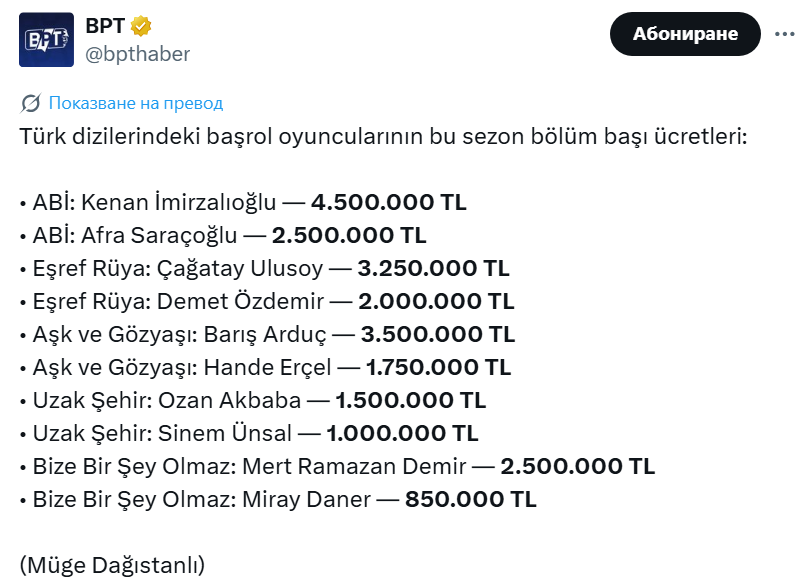Image resolution: width=800 pixels, height=587 pixels.
Task: Click the (Müge Dağıstanlı) source text
Action: coord(112,566)
